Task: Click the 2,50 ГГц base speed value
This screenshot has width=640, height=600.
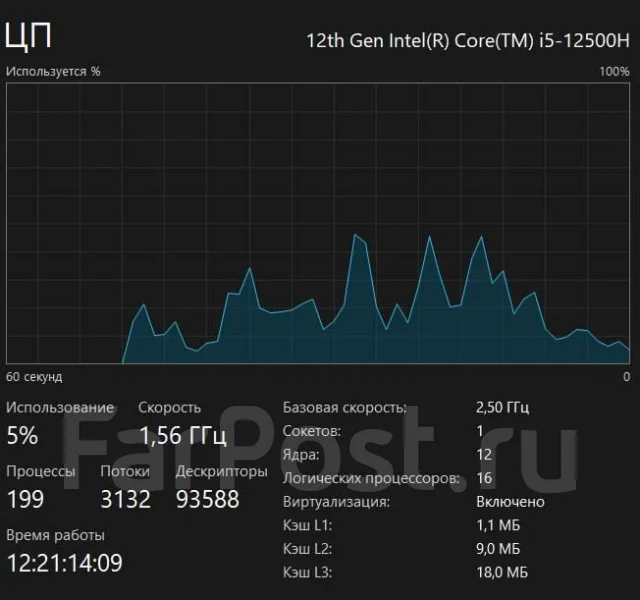Action: pos(502,407)
